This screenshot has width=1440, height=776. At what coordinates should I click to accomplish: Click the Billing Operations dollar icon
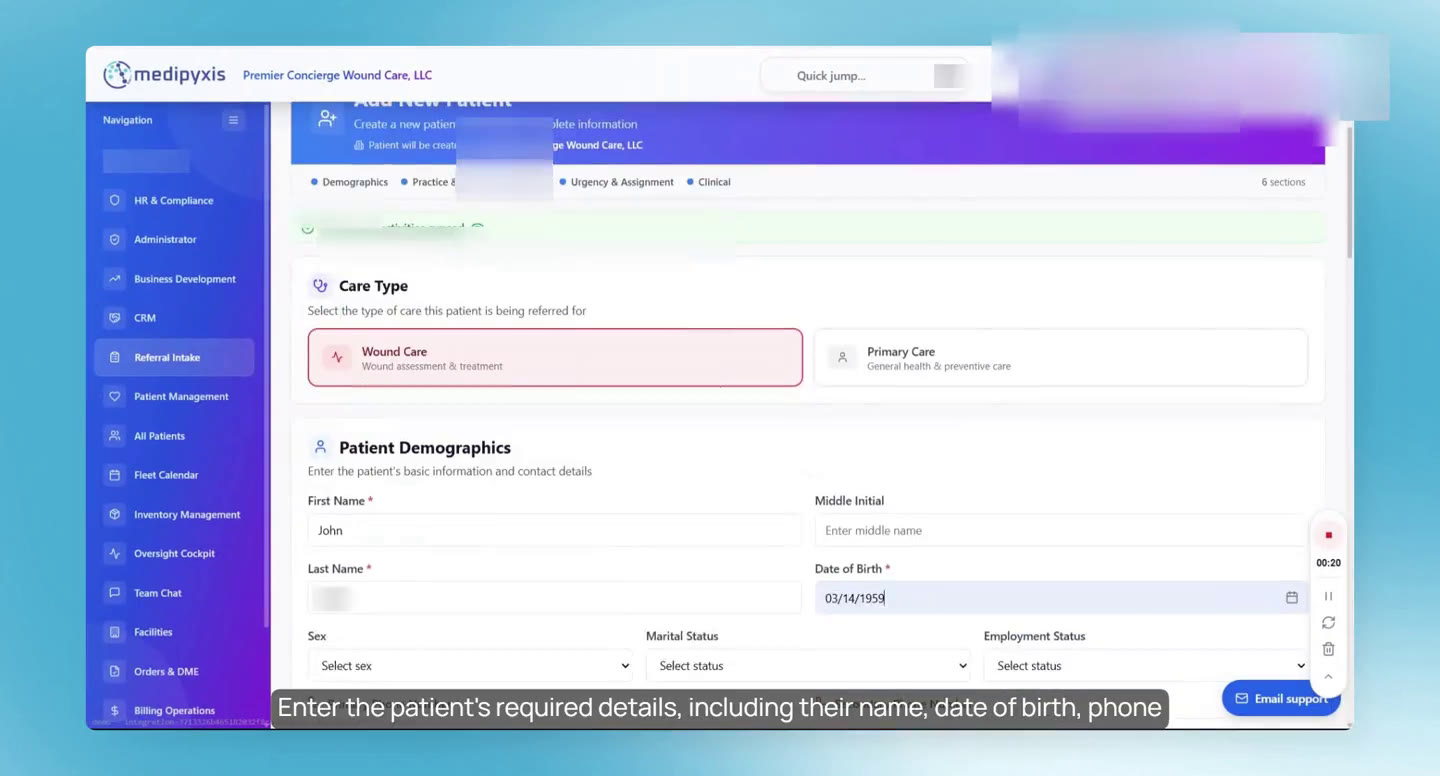click(114, 710)
